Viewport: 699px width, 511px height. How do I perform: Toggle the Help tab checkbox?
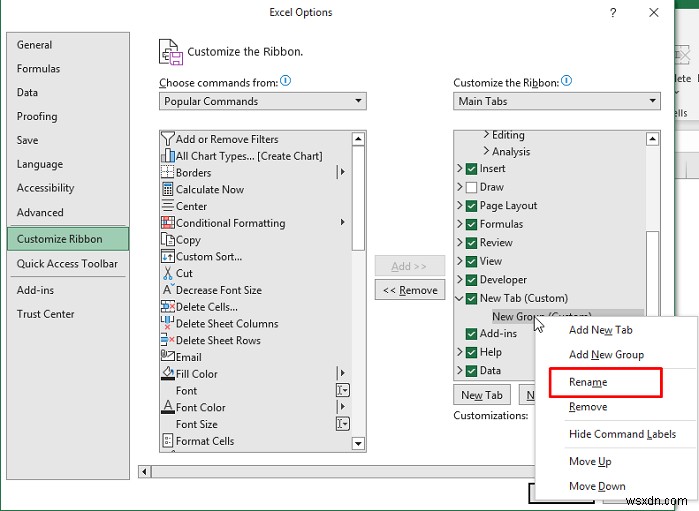(471, 352)
